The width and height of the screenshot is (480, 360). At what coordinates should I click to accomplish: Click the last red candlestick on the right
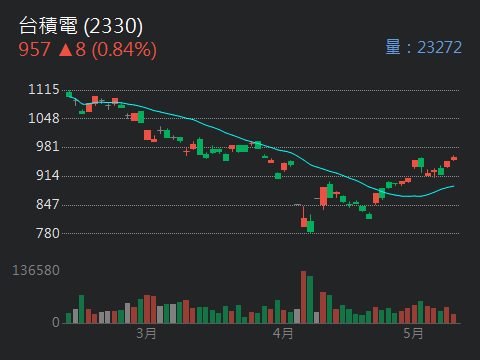coord(454,158)
